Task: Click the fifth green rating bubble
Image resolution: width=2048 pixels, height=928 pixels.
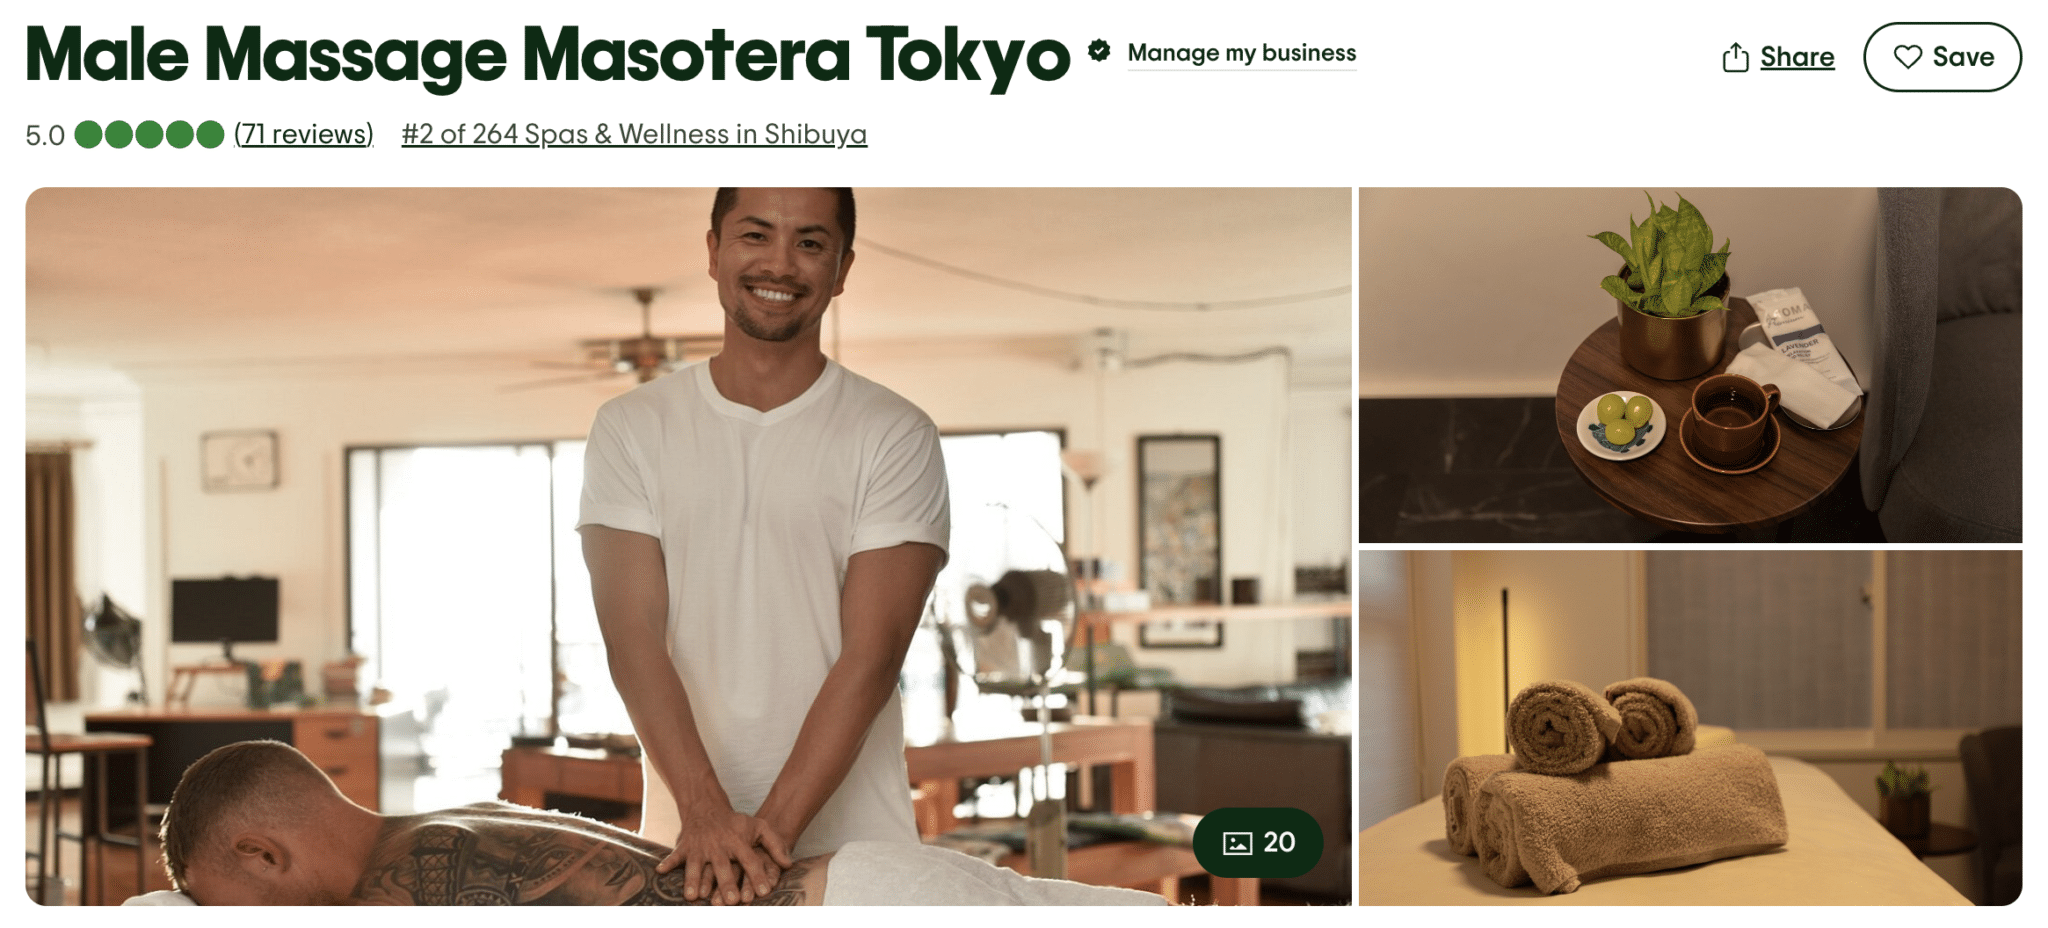Action: pos(210,134)
